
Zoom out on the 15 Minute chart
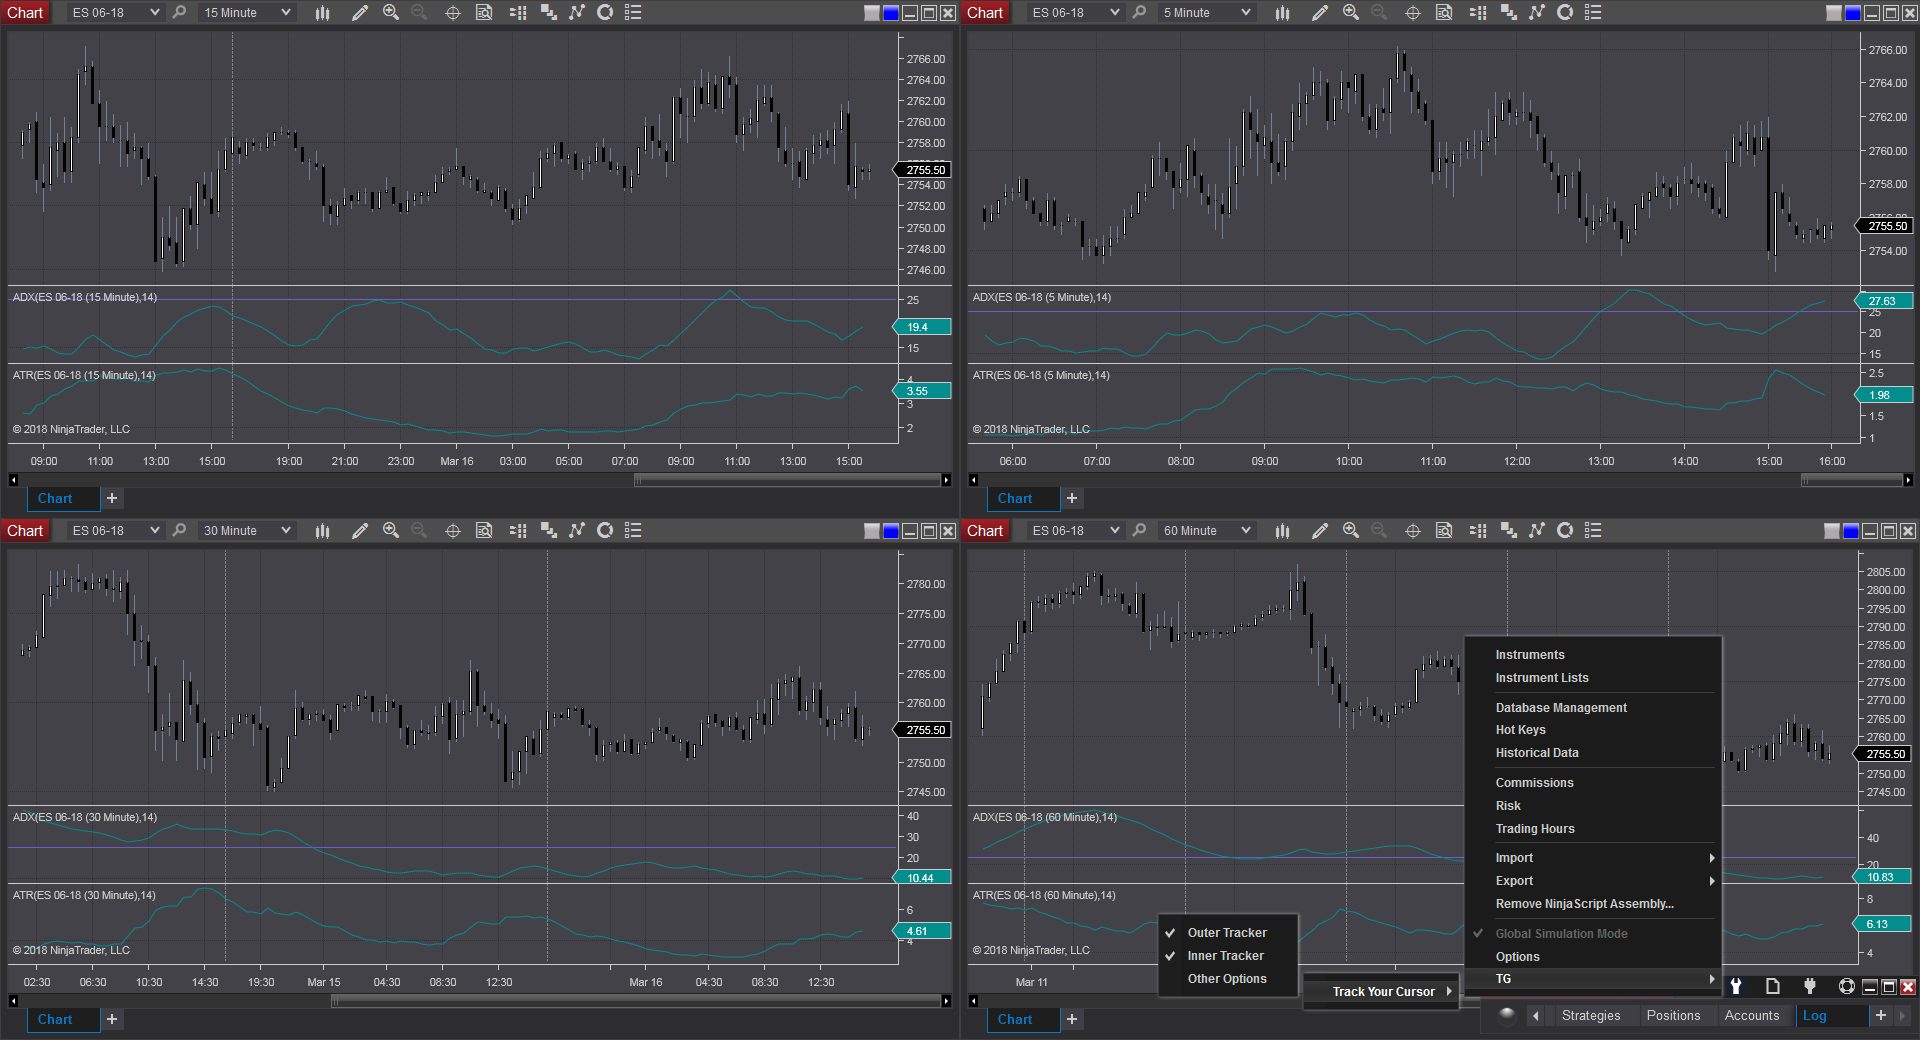[x=419, y=12]
